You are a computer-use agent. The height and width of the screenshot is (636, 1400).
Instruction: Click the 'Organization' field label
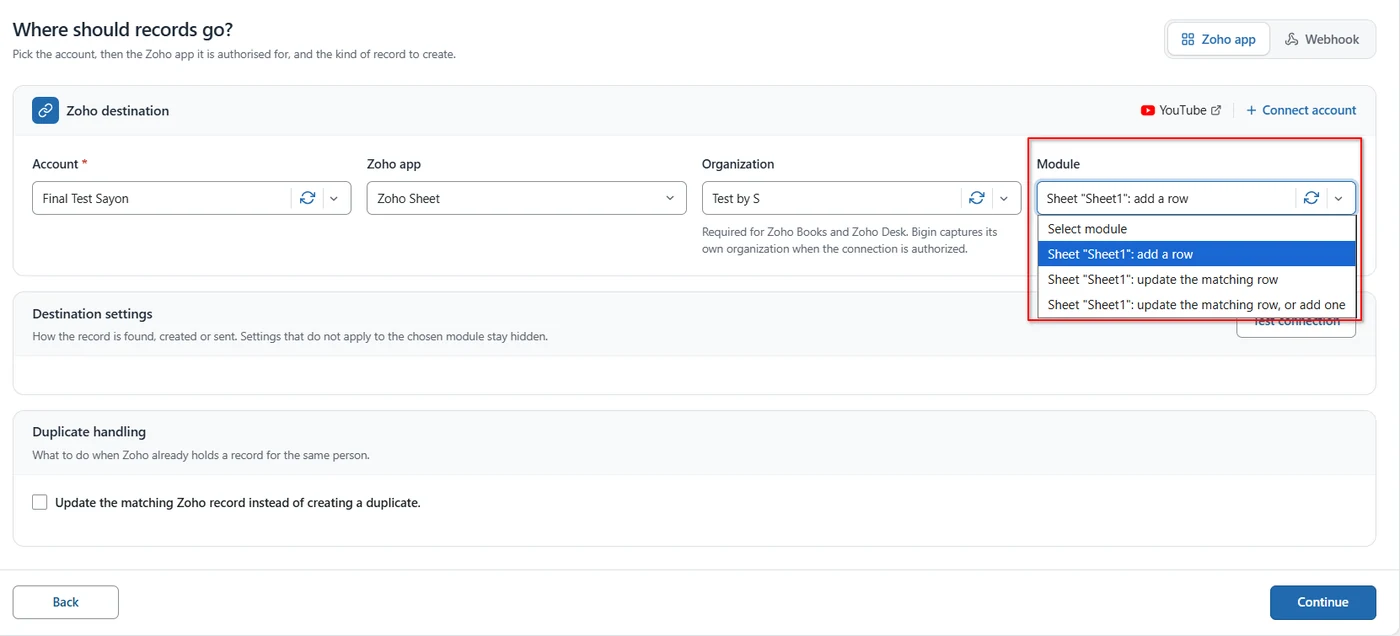[x=738, y=164]
